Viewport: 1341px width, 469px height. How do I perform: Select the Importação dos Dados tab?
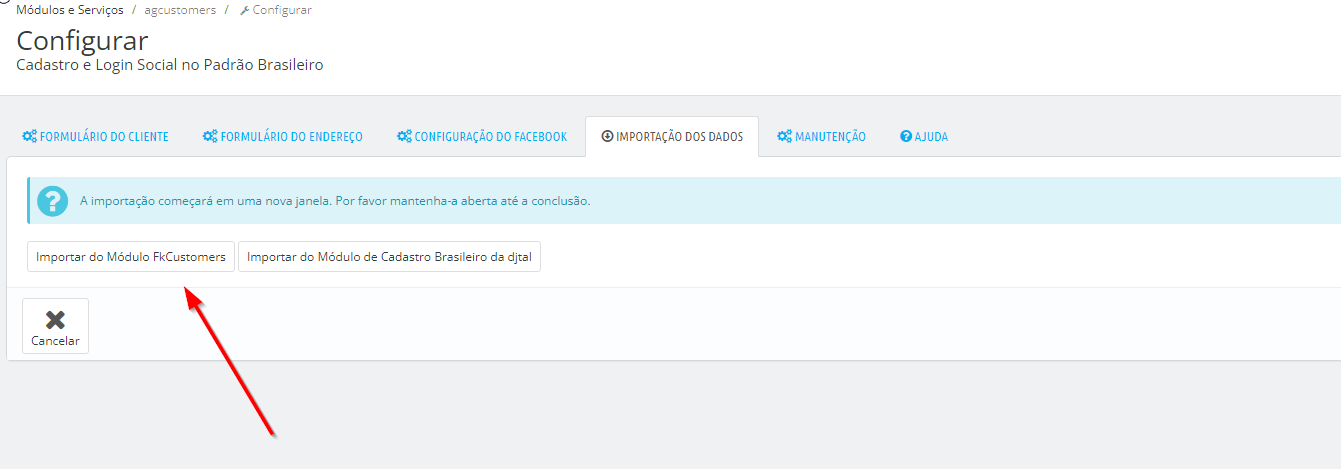672,137
